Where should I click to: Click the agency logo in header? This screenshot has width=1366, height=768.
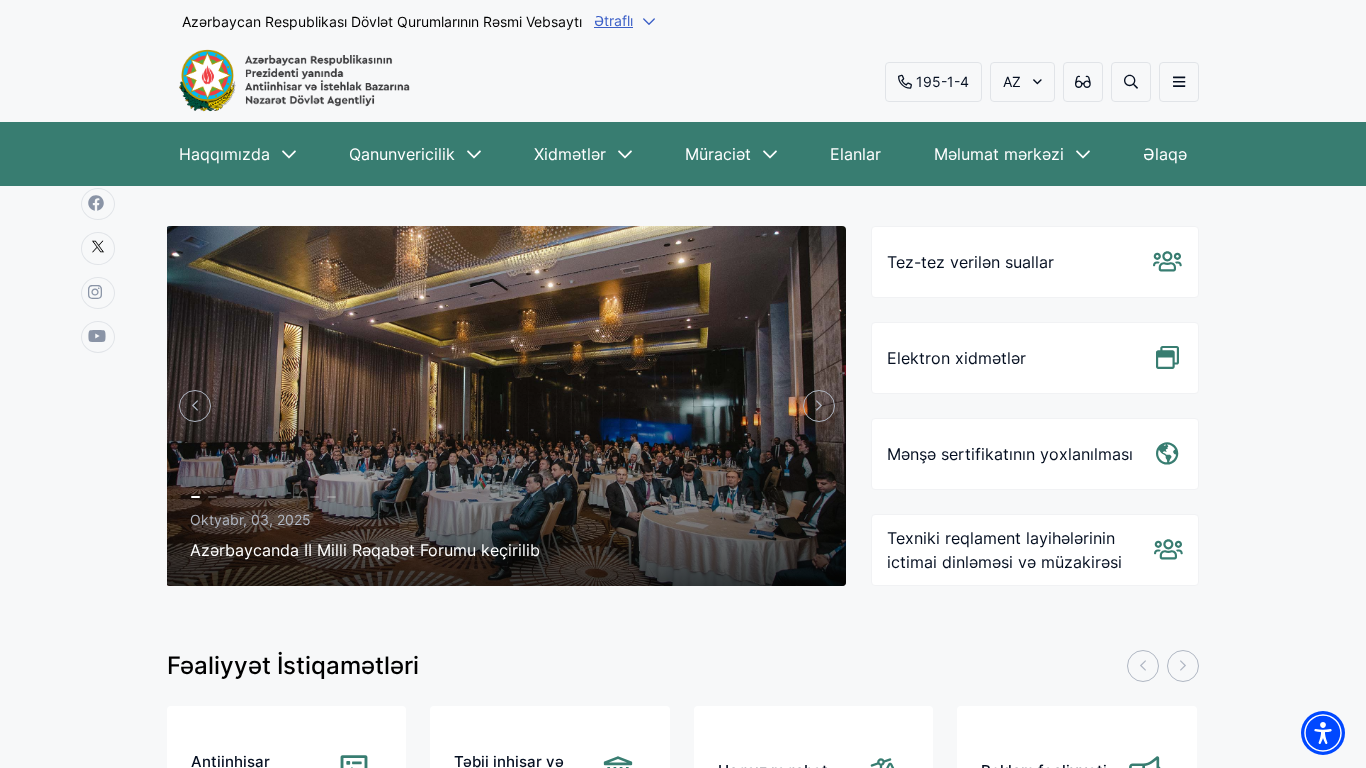pos(294,80)
